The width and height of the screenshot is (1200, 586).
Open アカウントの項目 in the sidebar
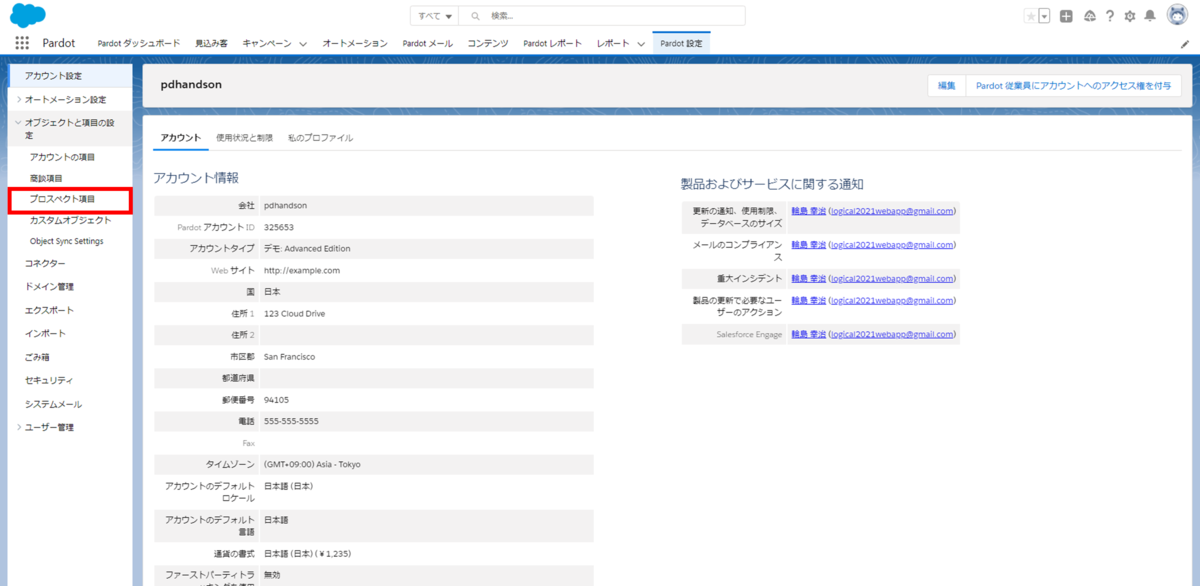[x=63, y=157]
